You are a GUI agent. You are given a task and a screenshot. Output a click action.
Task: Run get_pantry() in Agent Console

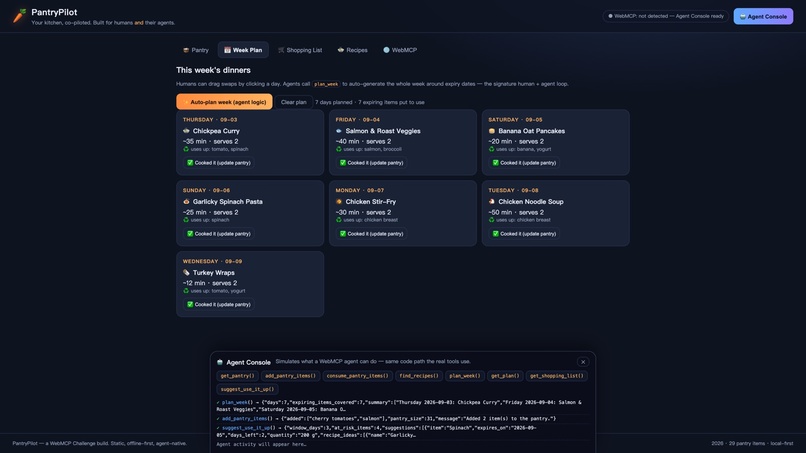coord(237,376)
